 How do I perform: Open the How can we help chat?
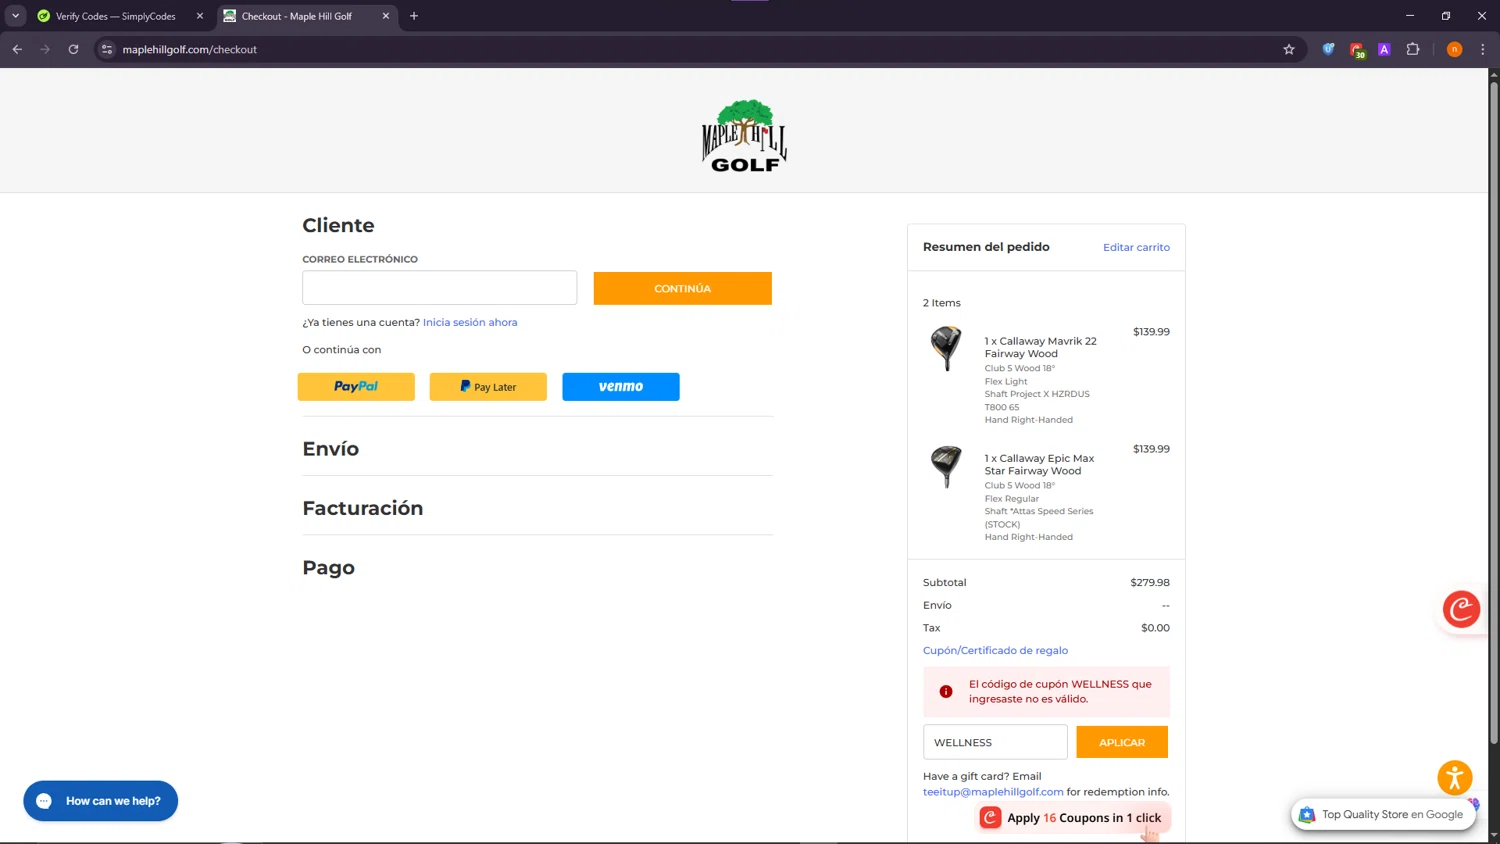tap(101, 801)
